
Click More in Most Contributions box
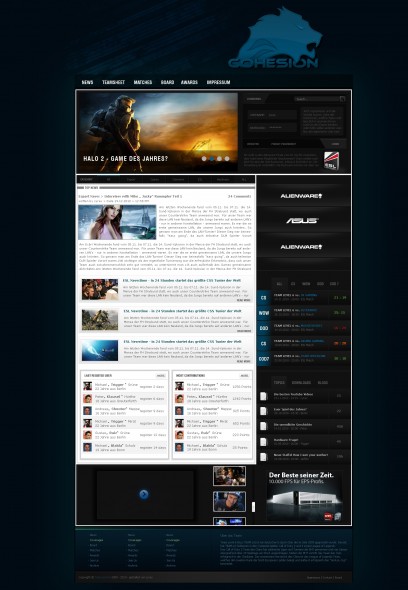click(244, 376)
